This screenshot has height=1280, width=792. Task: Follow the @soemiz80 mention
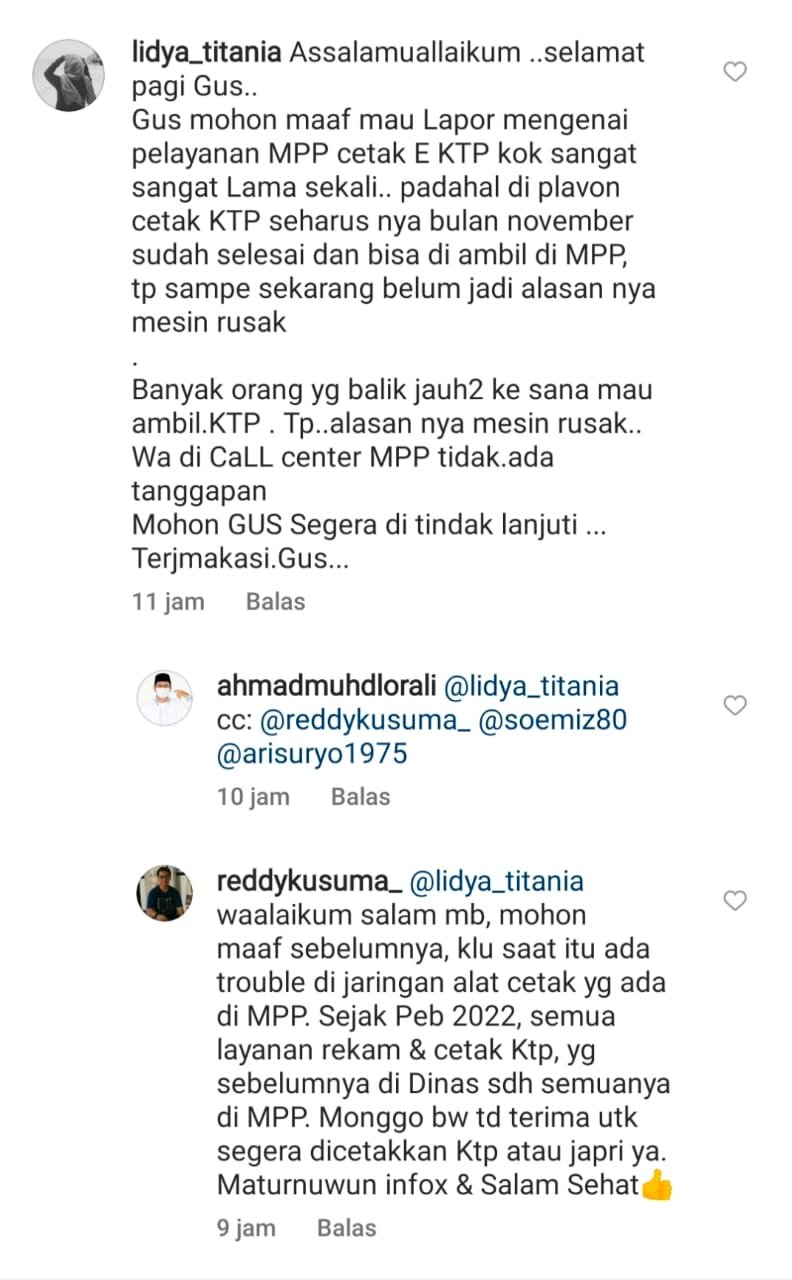[x=554, y=721]
